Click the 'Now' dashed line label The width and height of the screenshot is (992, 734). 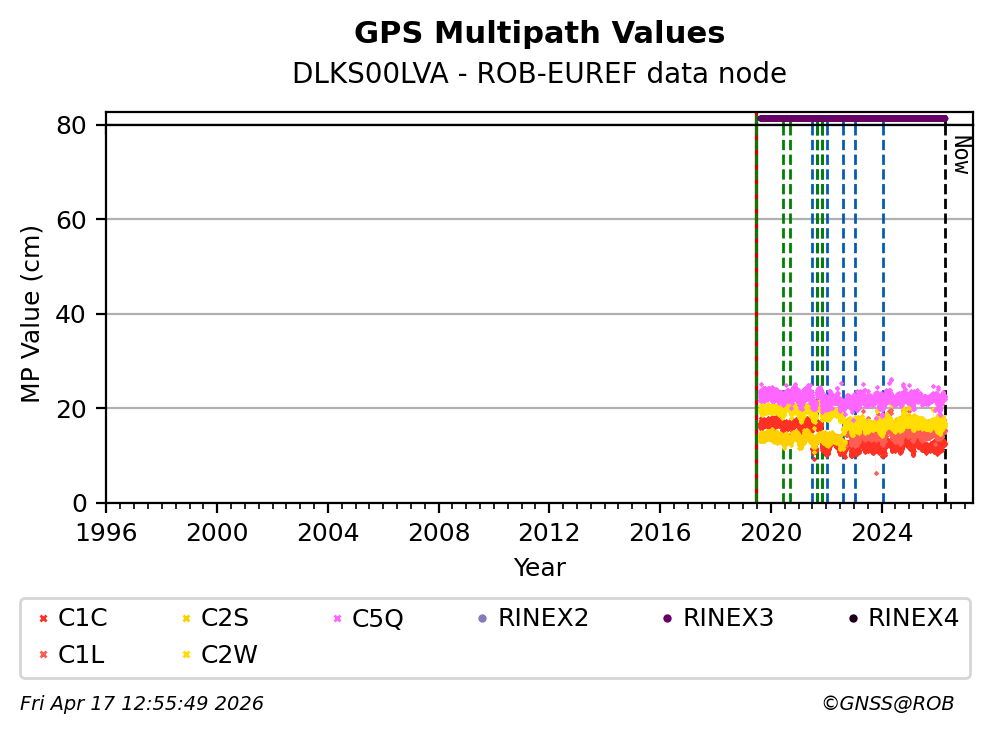(x=961, y=155)
